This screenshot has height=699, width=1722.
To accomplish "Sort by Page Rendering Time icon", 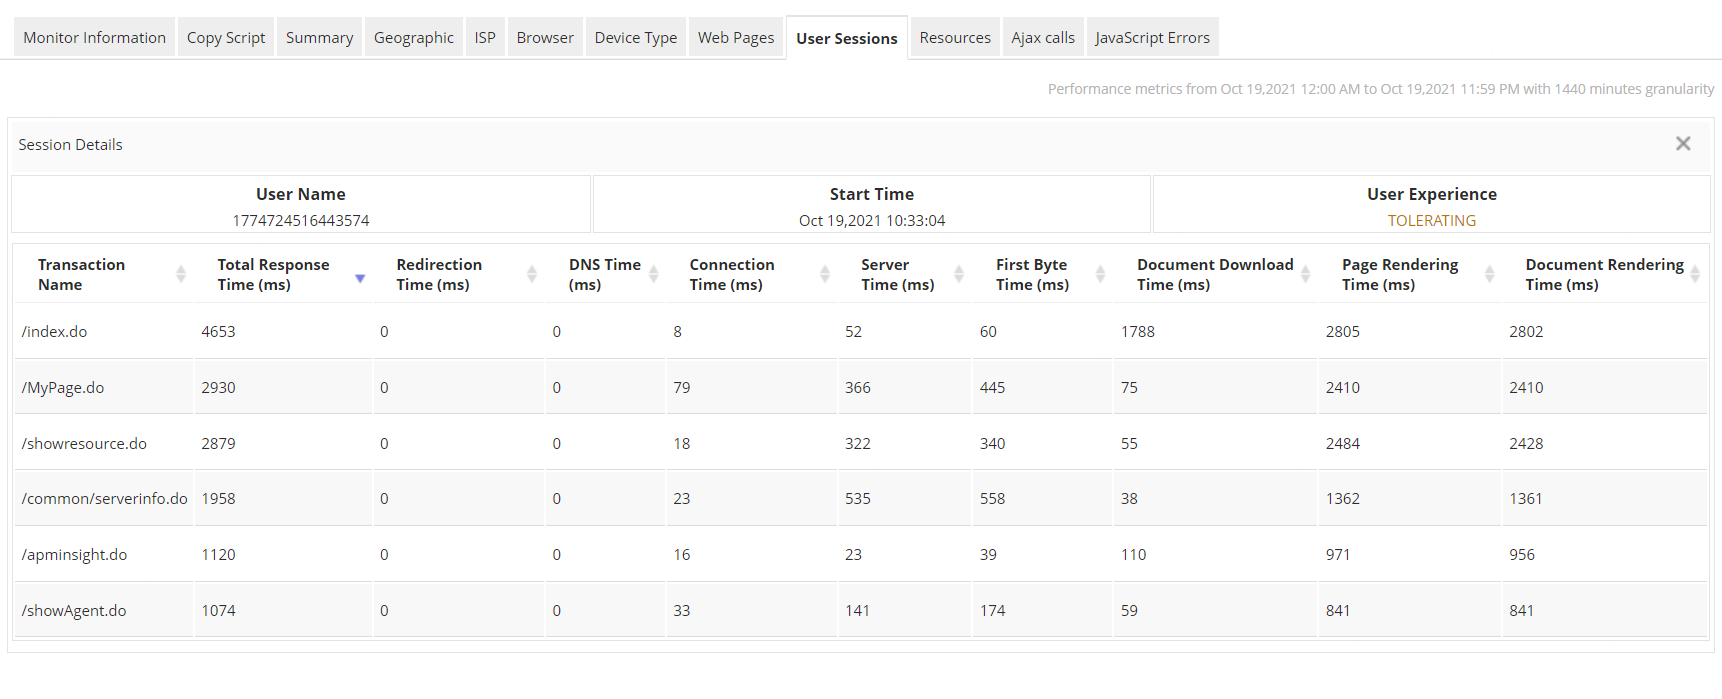I will (1489, 274).
